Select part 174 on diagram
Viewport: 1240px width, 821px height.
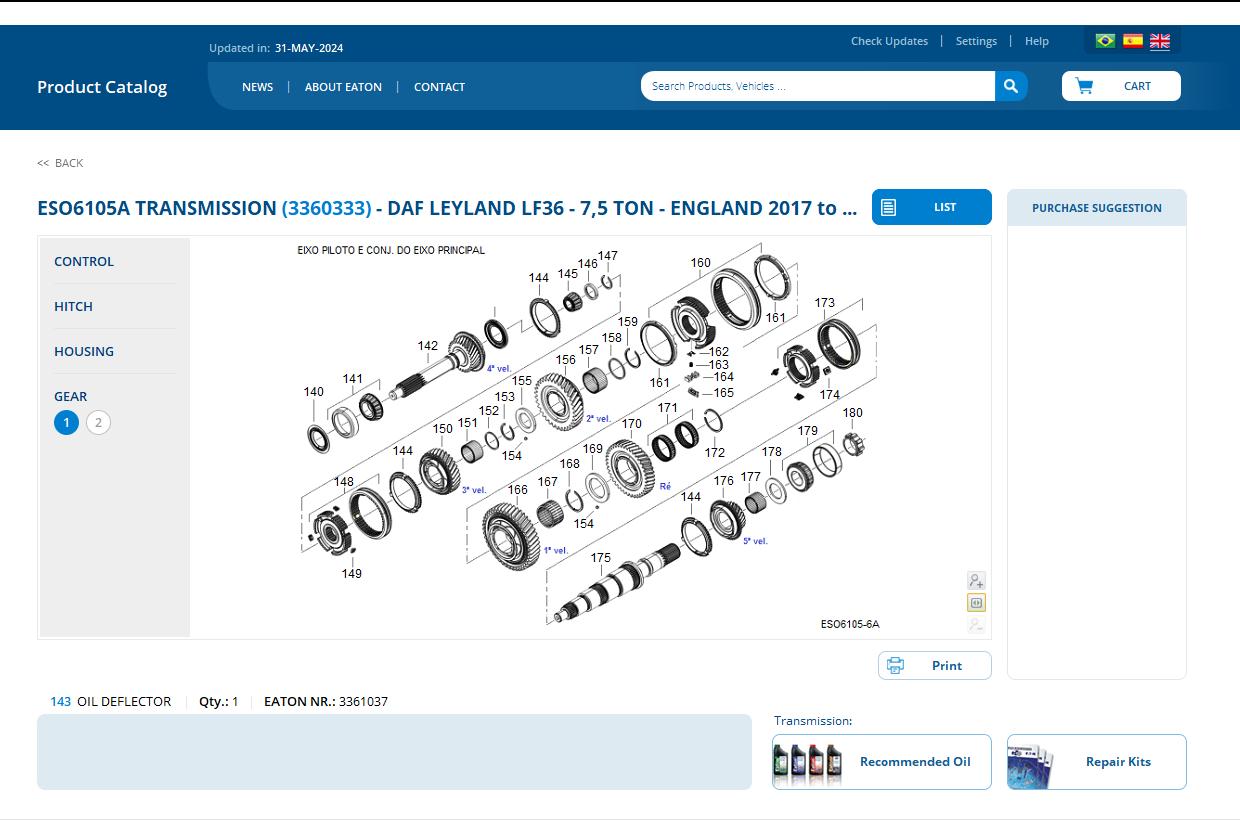(x=830, y=395)
